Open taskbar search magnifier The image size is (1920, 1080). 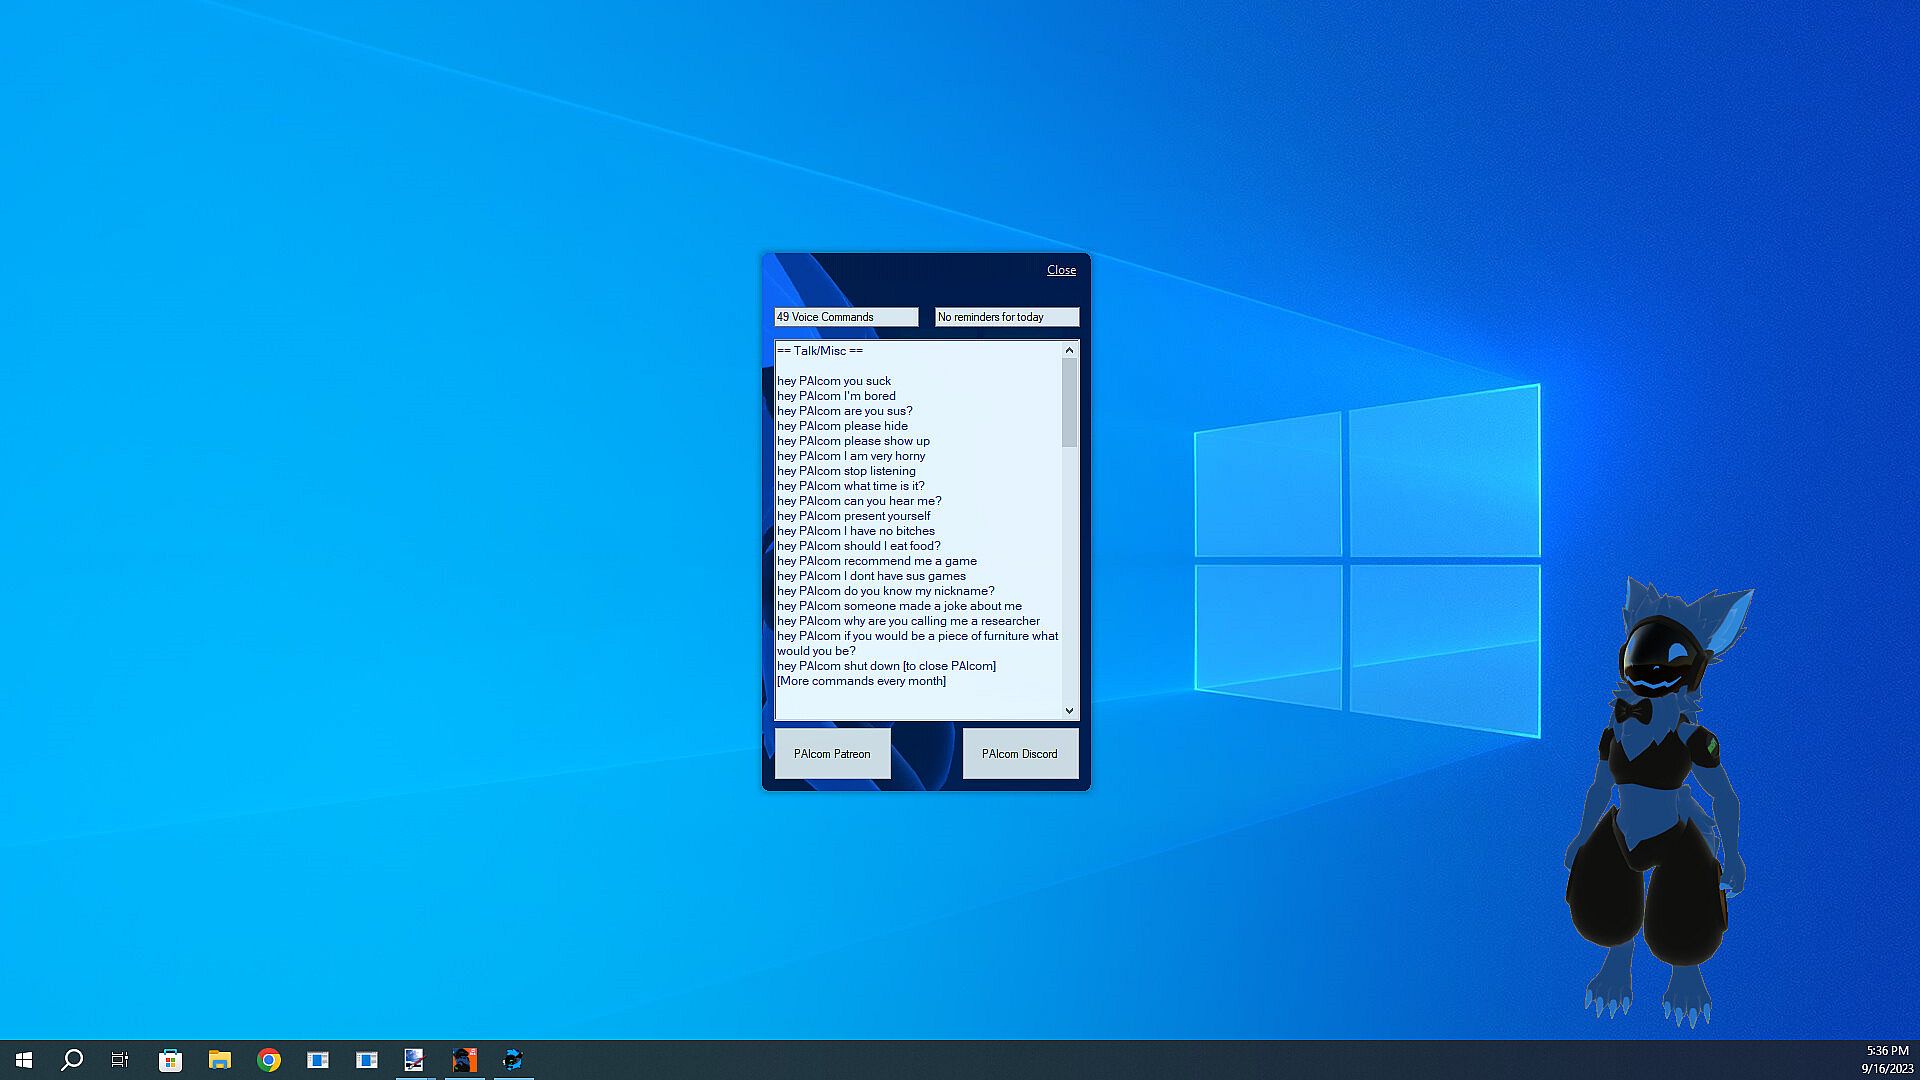[72, 1060]
